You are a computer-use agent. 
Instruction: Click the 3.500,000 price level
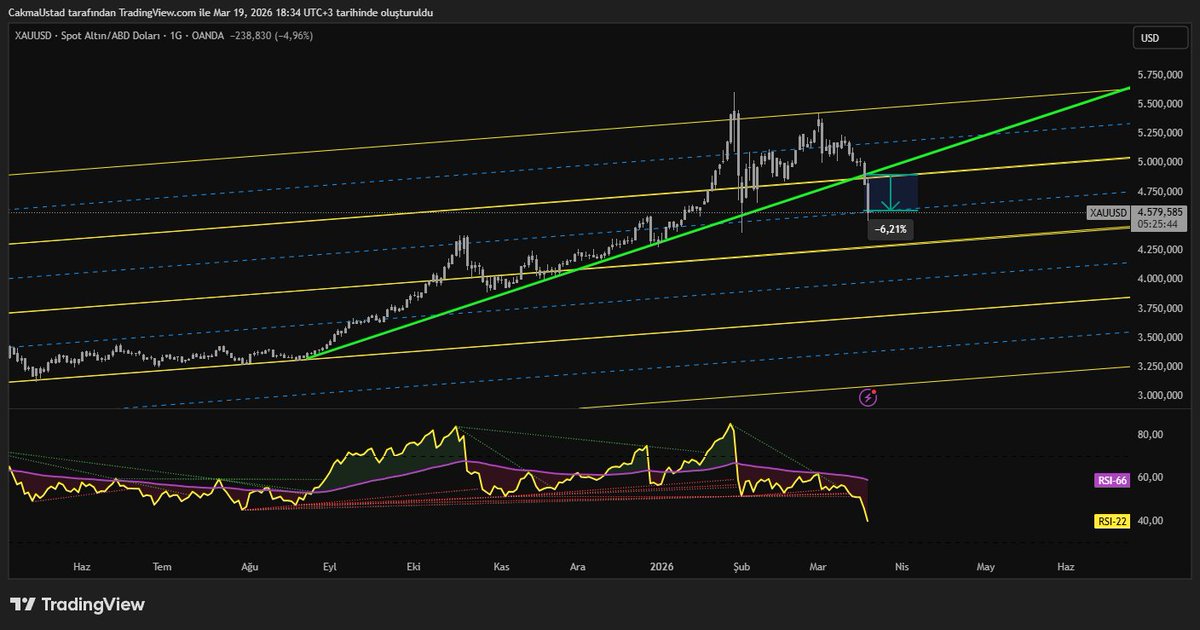pyautogui.click(x=1161, y=338)
